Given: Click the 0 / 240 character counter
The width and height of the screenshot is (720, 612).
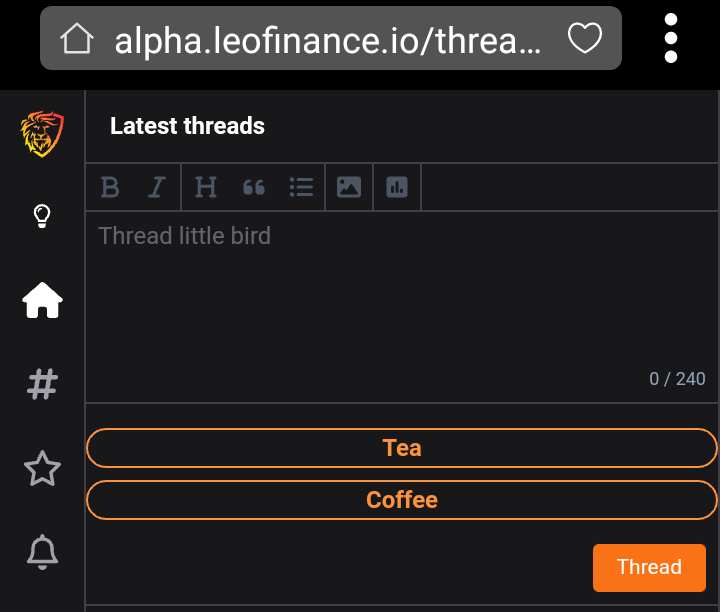Looking at the screenshot, I should click(677, 379).
